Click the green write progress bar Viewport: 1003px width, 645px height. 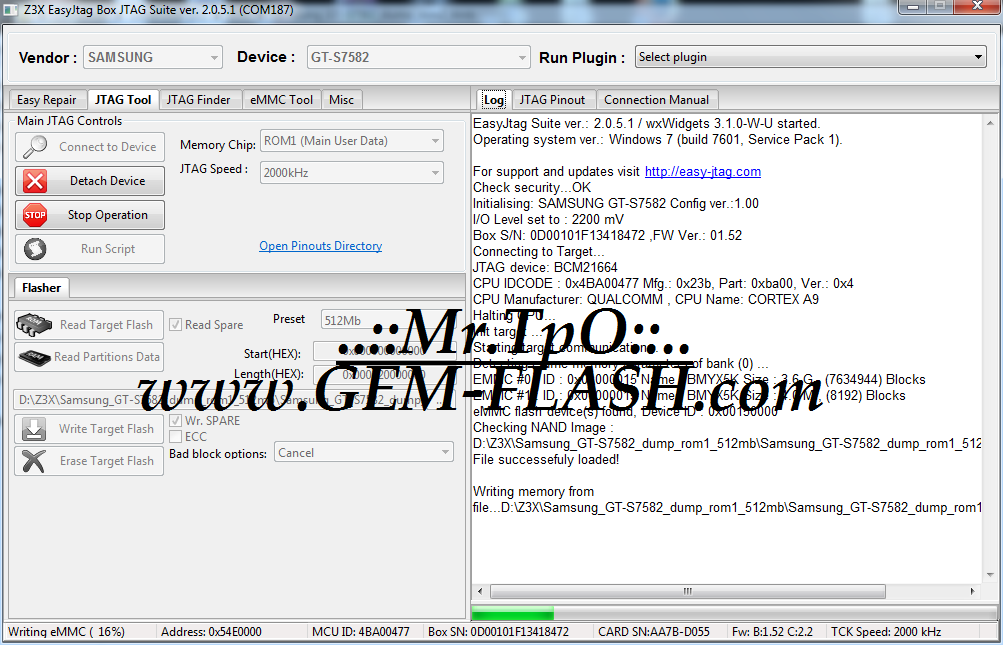(512, 616)
